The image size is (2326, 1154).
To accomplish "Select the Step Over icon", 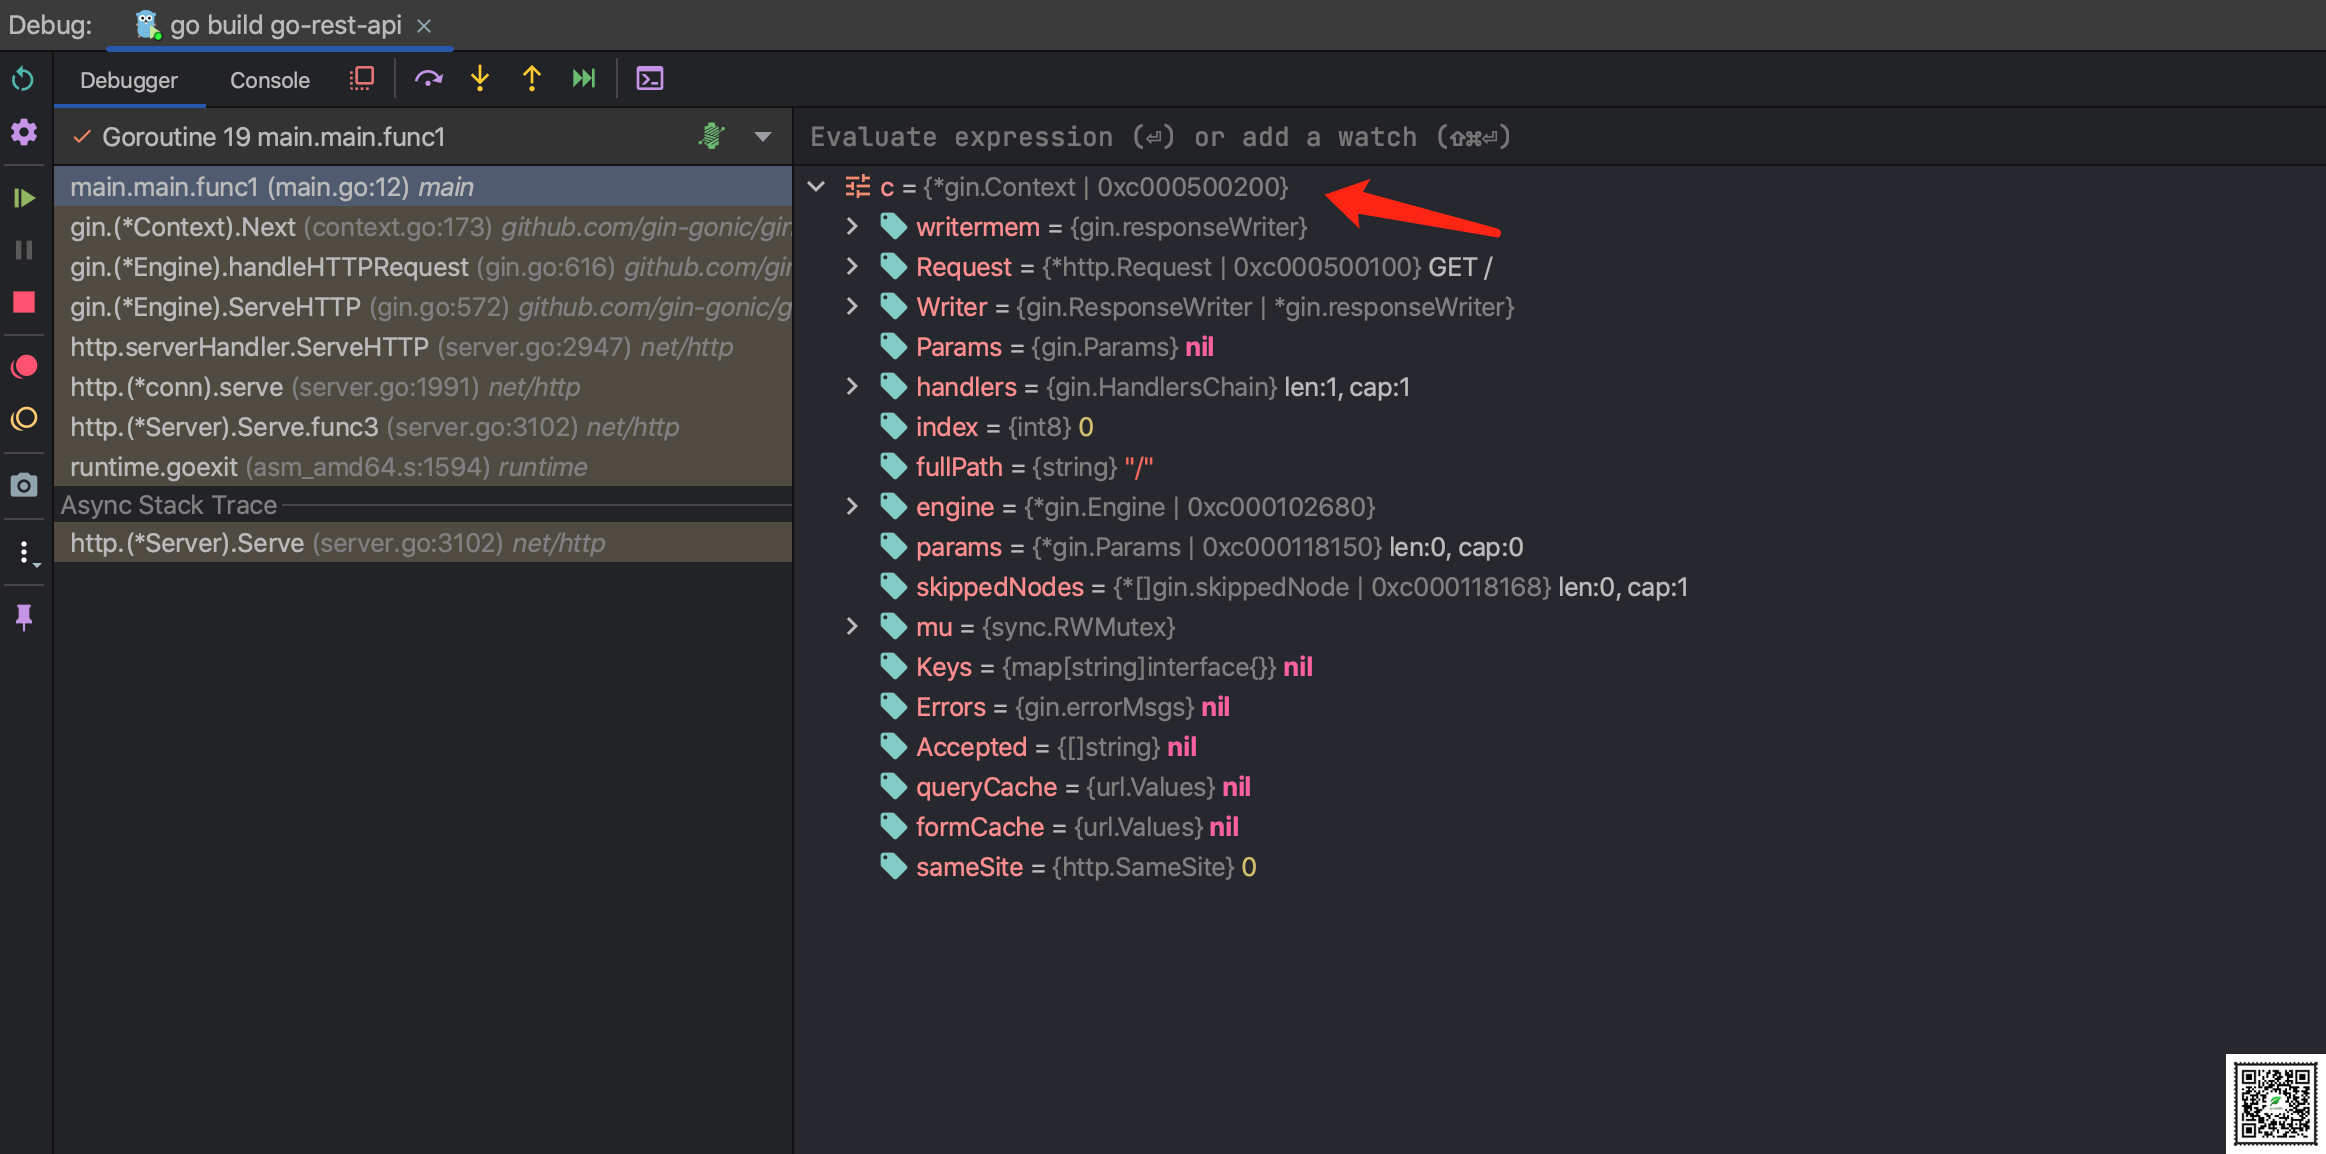I will pyautogui.click(x=429, y=78).
